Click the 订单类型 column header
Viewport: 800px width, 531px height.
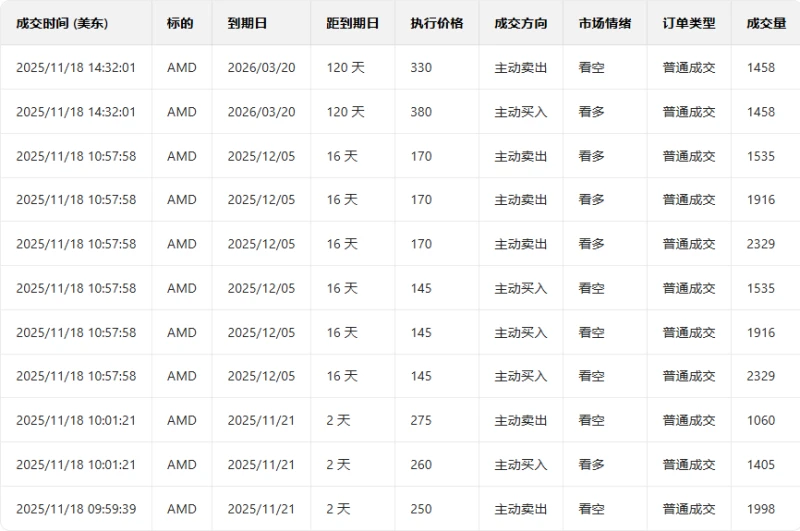click(x=689, y=23)
